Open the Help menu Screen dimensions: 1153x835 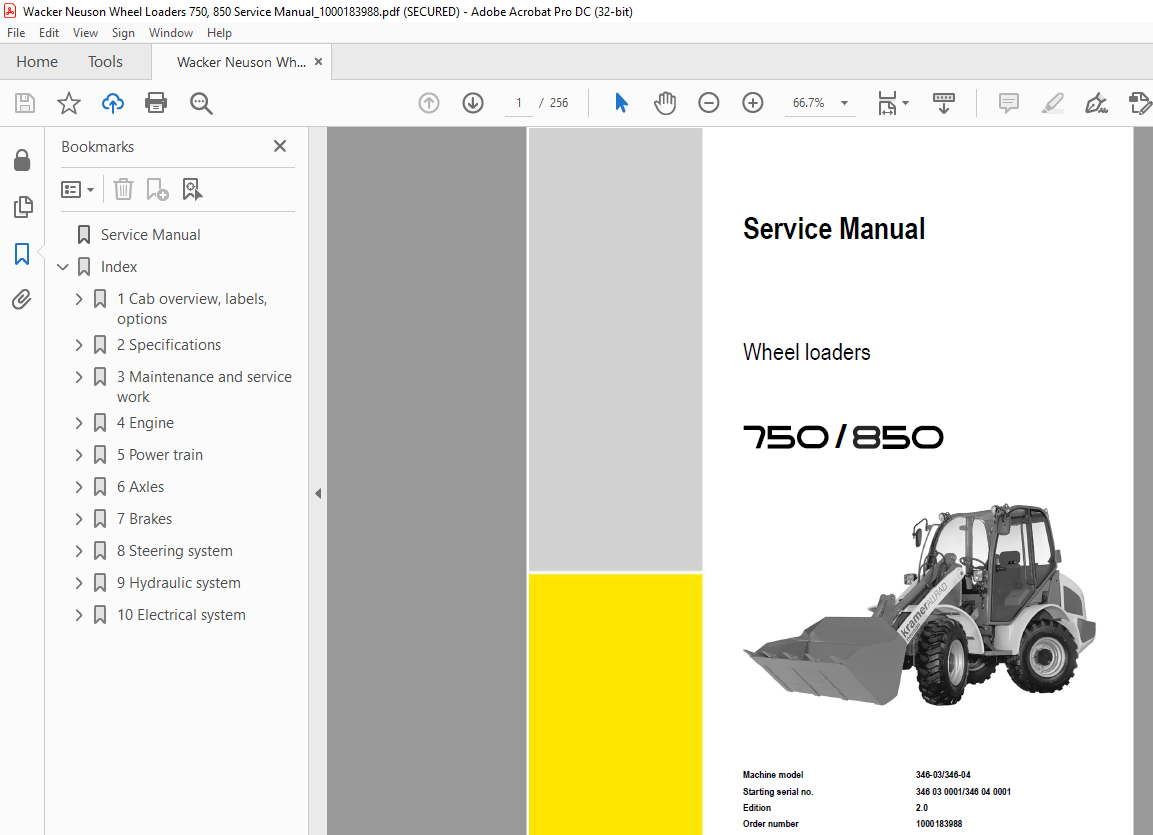[x=219, y=33]
